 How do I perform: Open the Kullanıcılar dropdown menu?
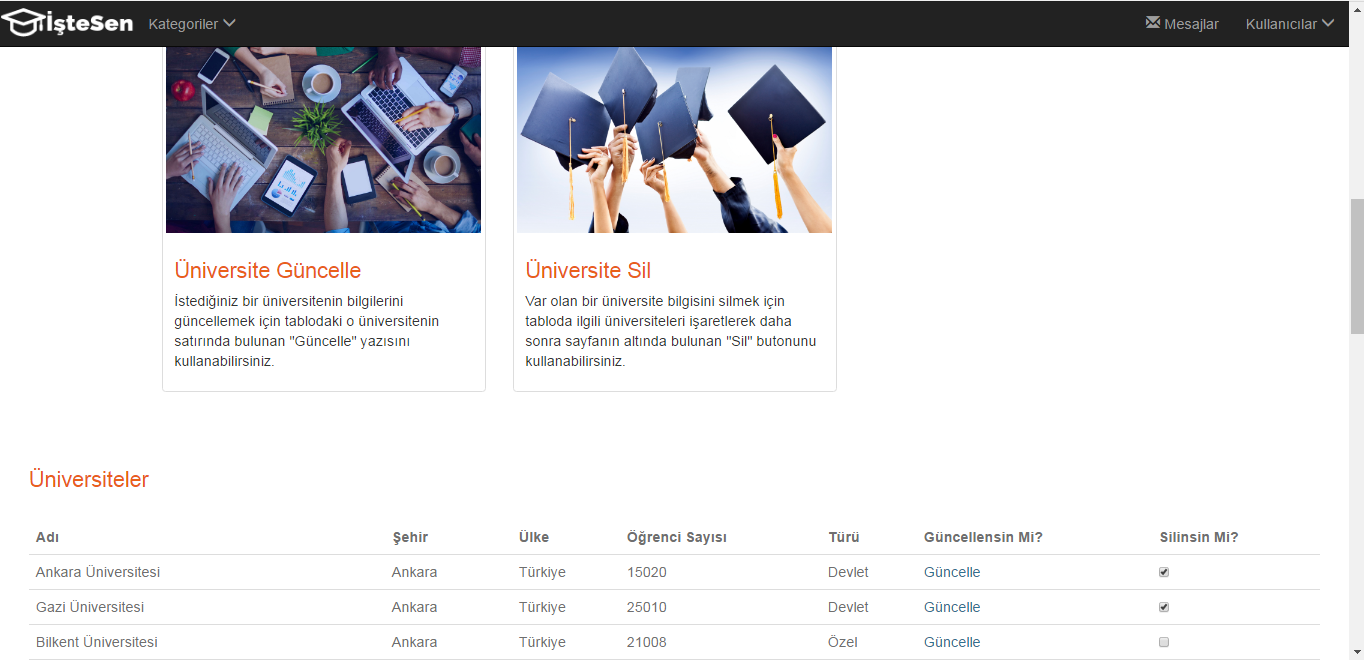[1290, 24]
